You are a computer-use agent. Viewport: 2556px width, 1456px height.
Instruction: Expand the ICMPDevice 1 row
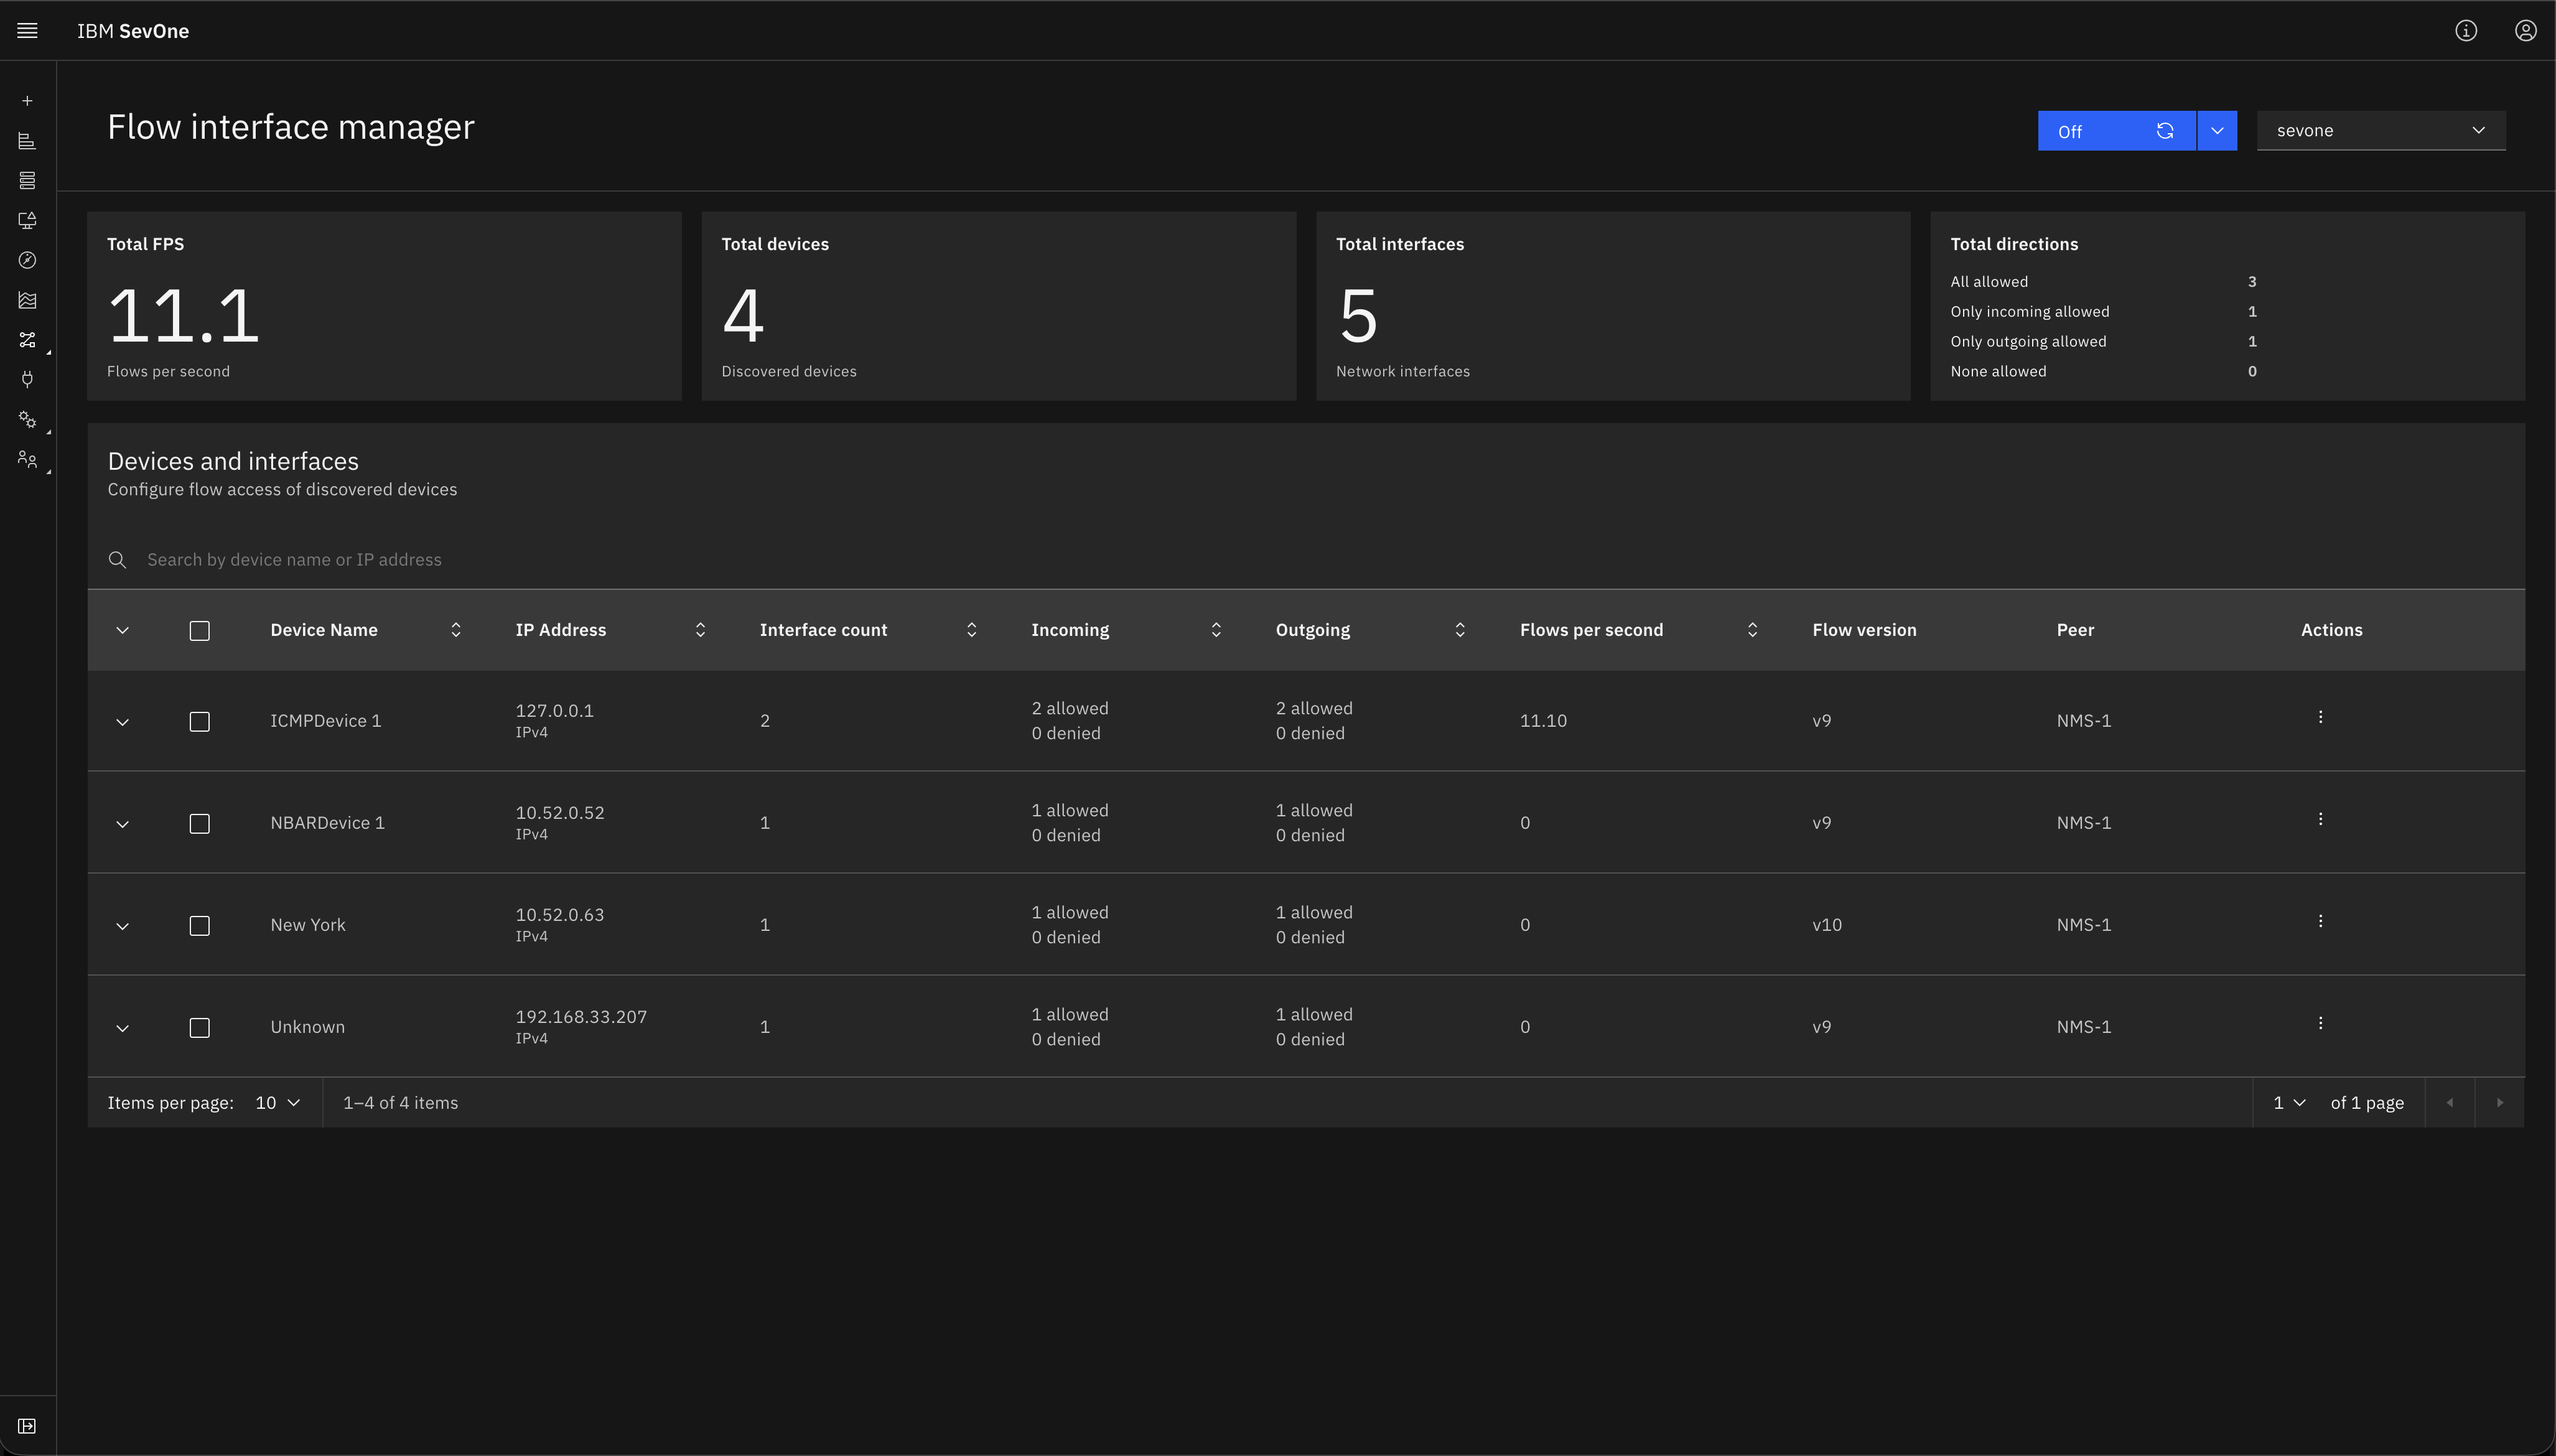click(123, 722)
